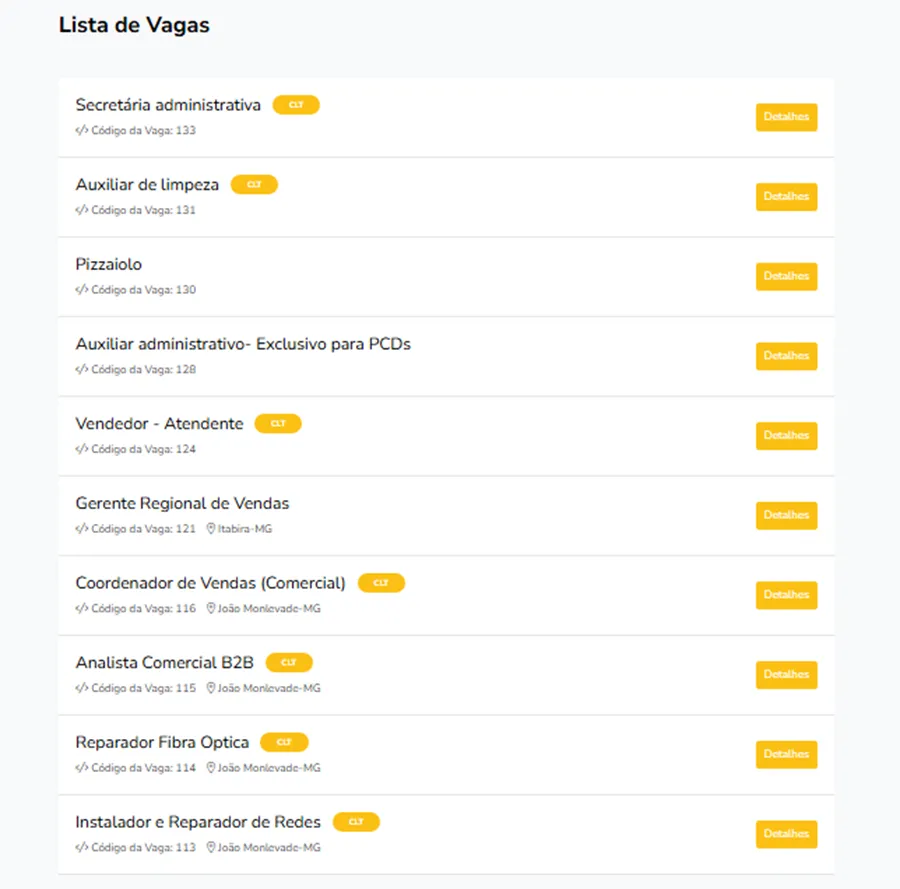The width and height of the screenshot is (900, 889).
Task: Click the CLT badge next to Auxiliar de limpeza
Action: point(254,185)
